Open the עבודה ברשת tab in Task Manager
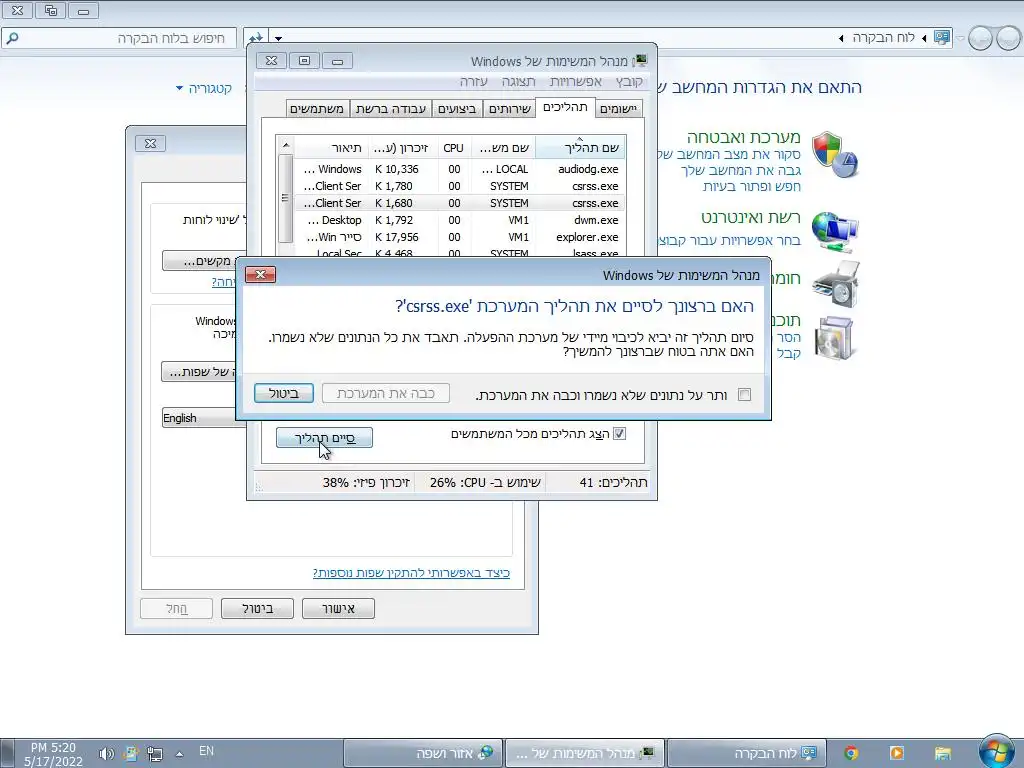This screenshot has width=1024, height=768. (391, 108)
